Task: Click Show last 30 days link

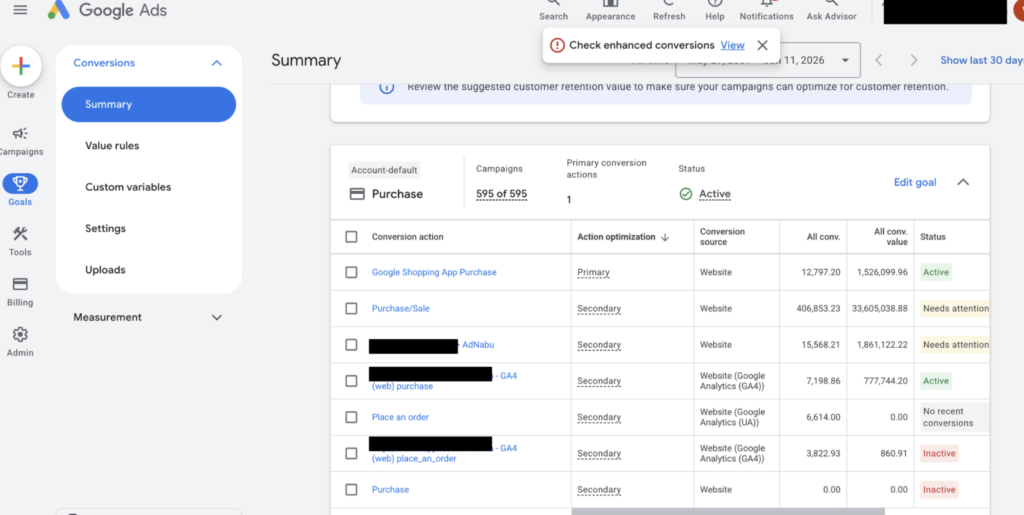Action: click(x=982, y=60)
